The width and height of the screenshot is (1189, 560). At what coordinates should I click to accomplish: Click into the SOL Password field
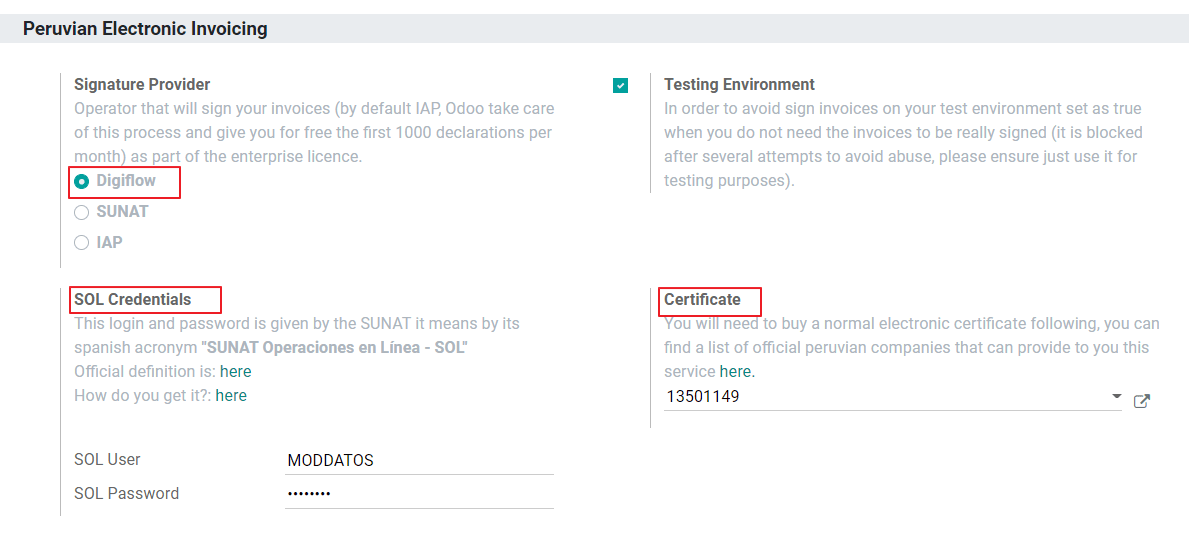pyautogui.click(x=418, y=494)
